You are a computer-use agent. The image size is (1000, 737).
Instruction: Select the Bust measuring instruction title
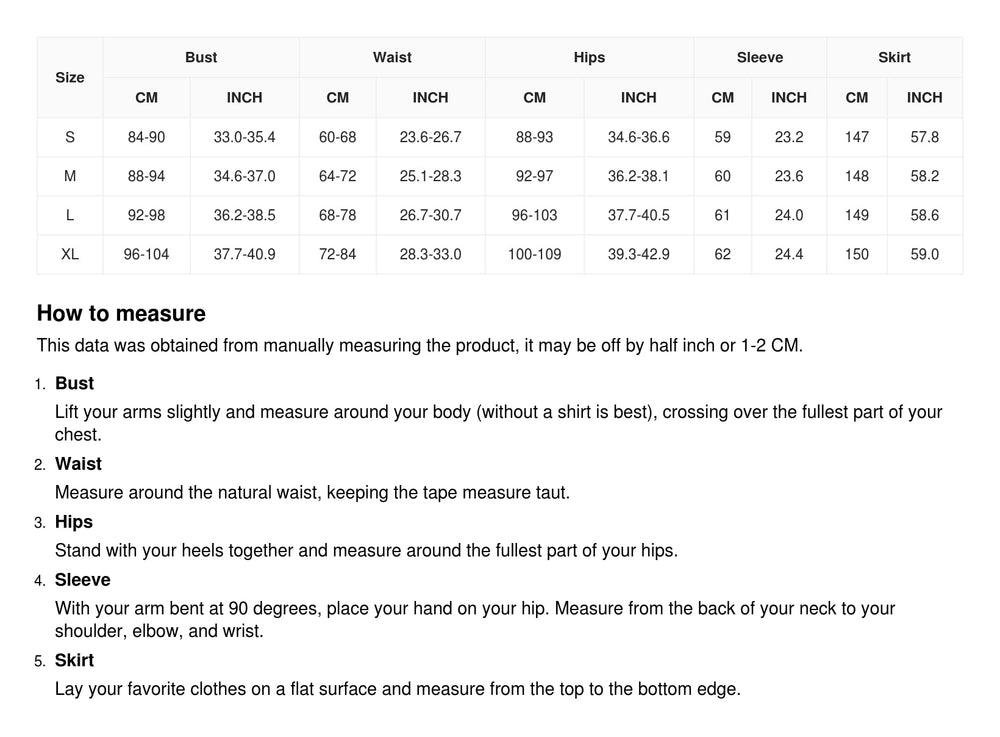click(74, 383)
